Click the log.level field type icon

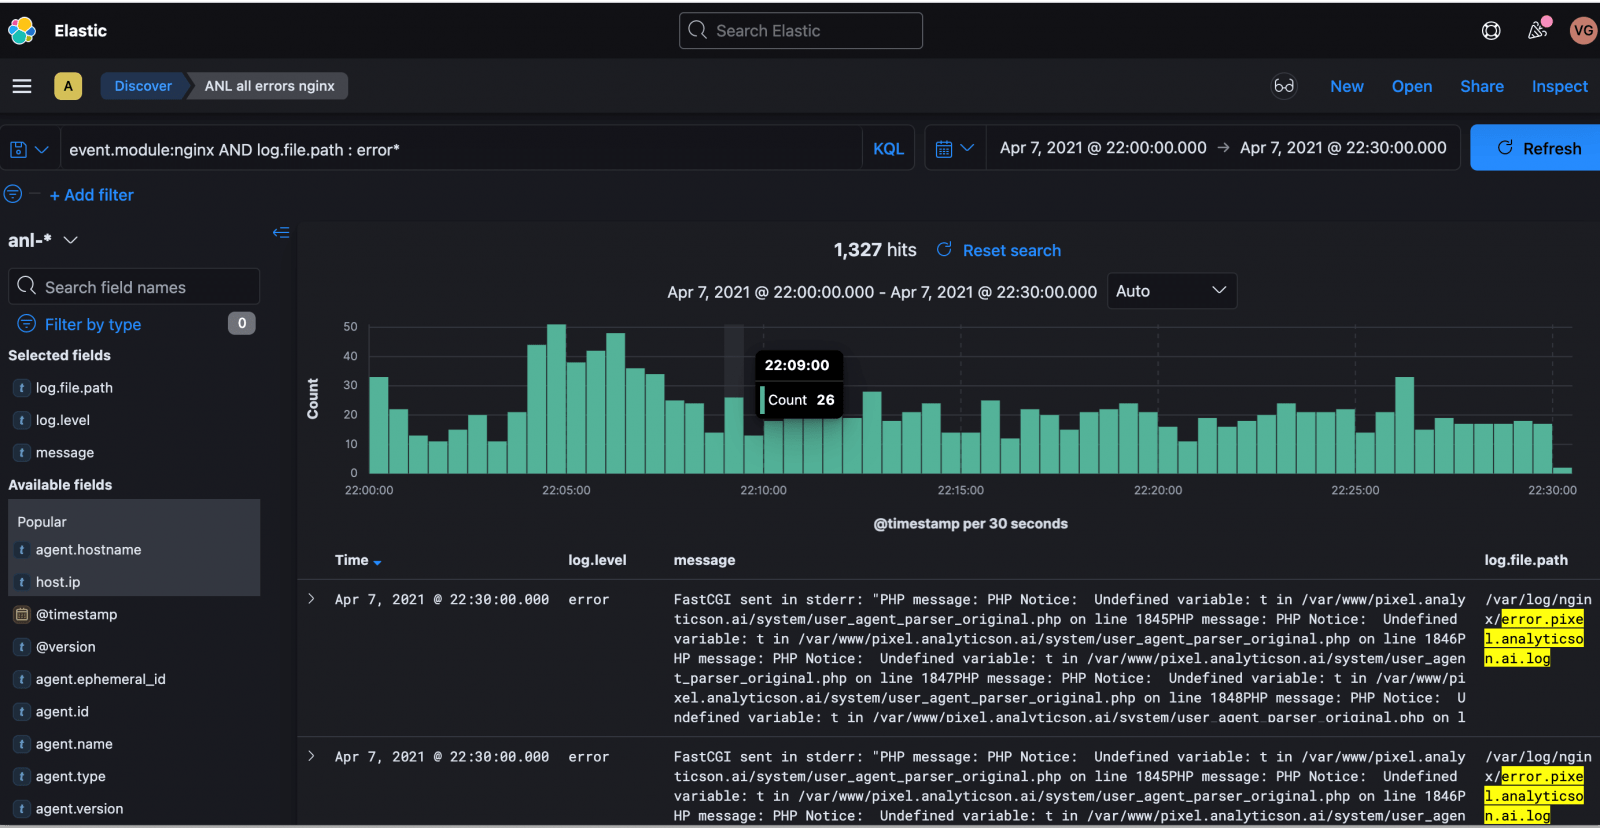[x=21, y=420]
